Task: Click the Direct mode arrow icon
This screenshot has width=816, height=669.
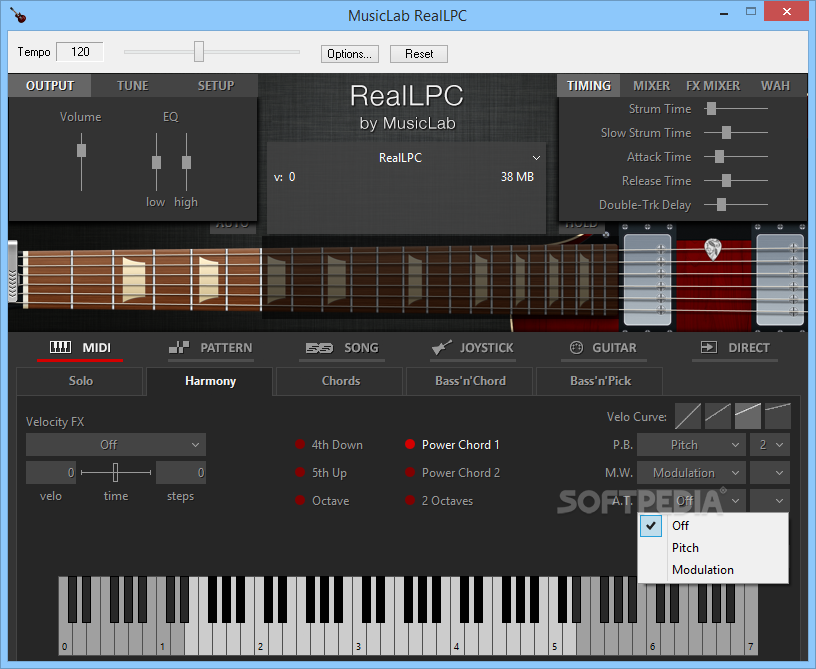Action: [709, 348]
